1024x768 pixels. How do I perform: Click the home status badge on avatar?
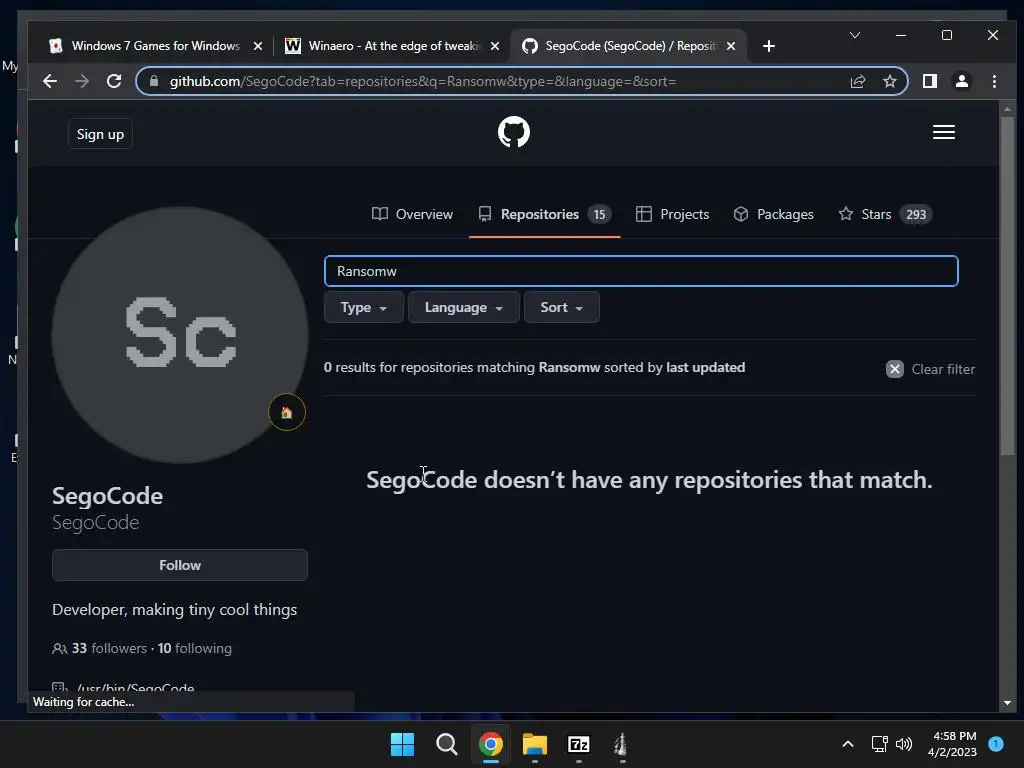point(287,412)
